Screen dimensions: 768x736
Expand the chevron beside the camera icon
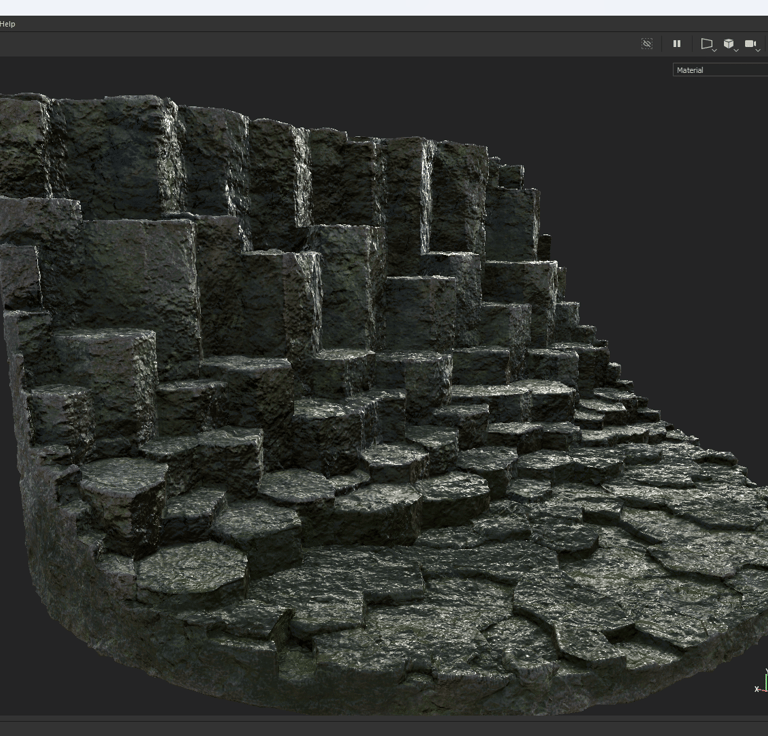759,49
